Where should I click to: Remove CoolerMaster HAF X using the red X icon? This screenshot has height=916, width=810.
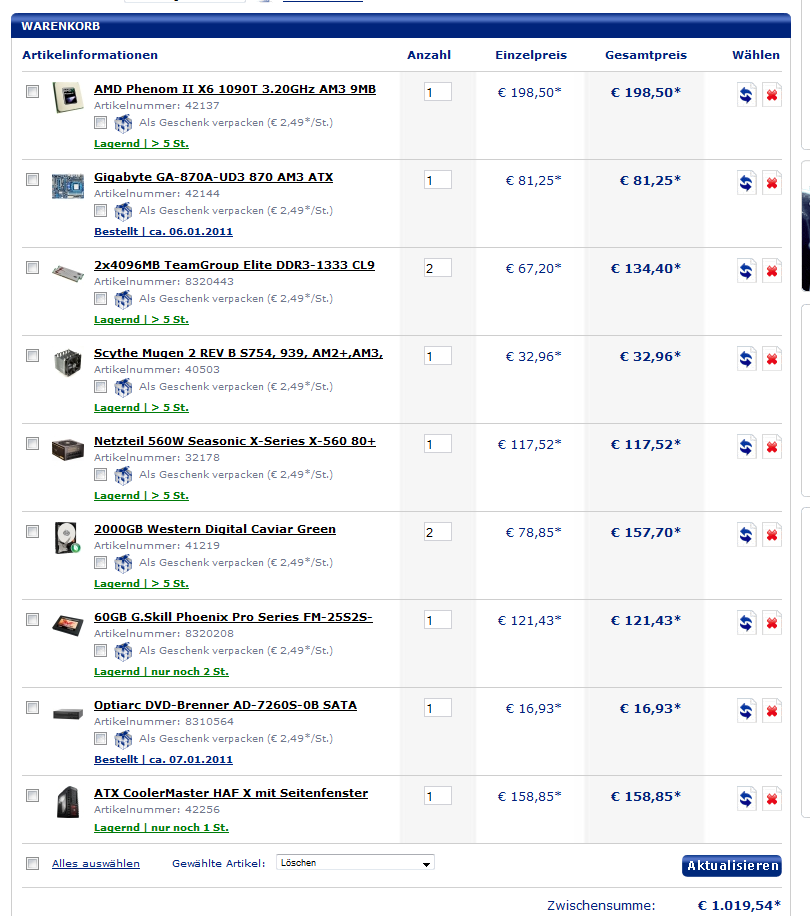point(772,799)
